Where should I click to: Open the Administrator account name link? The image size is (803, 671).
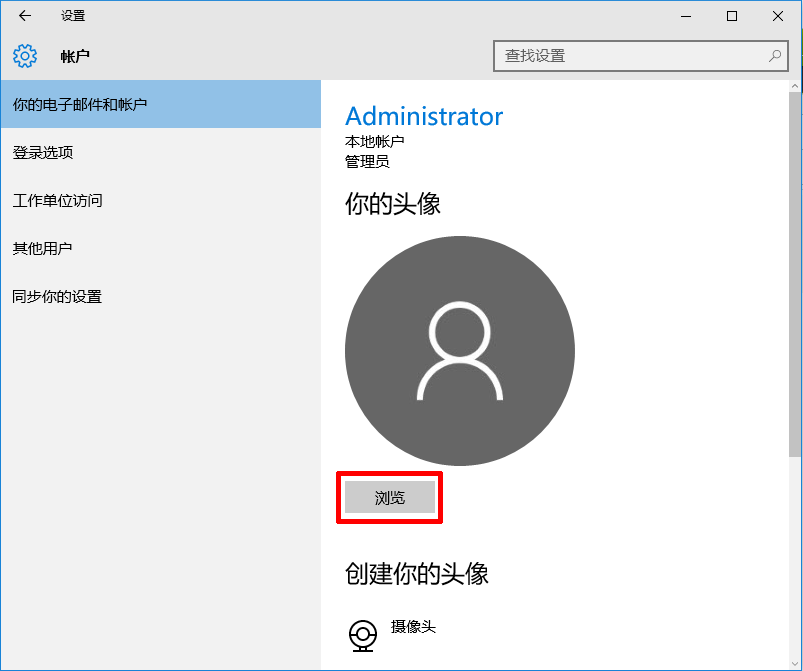(424, 116)
